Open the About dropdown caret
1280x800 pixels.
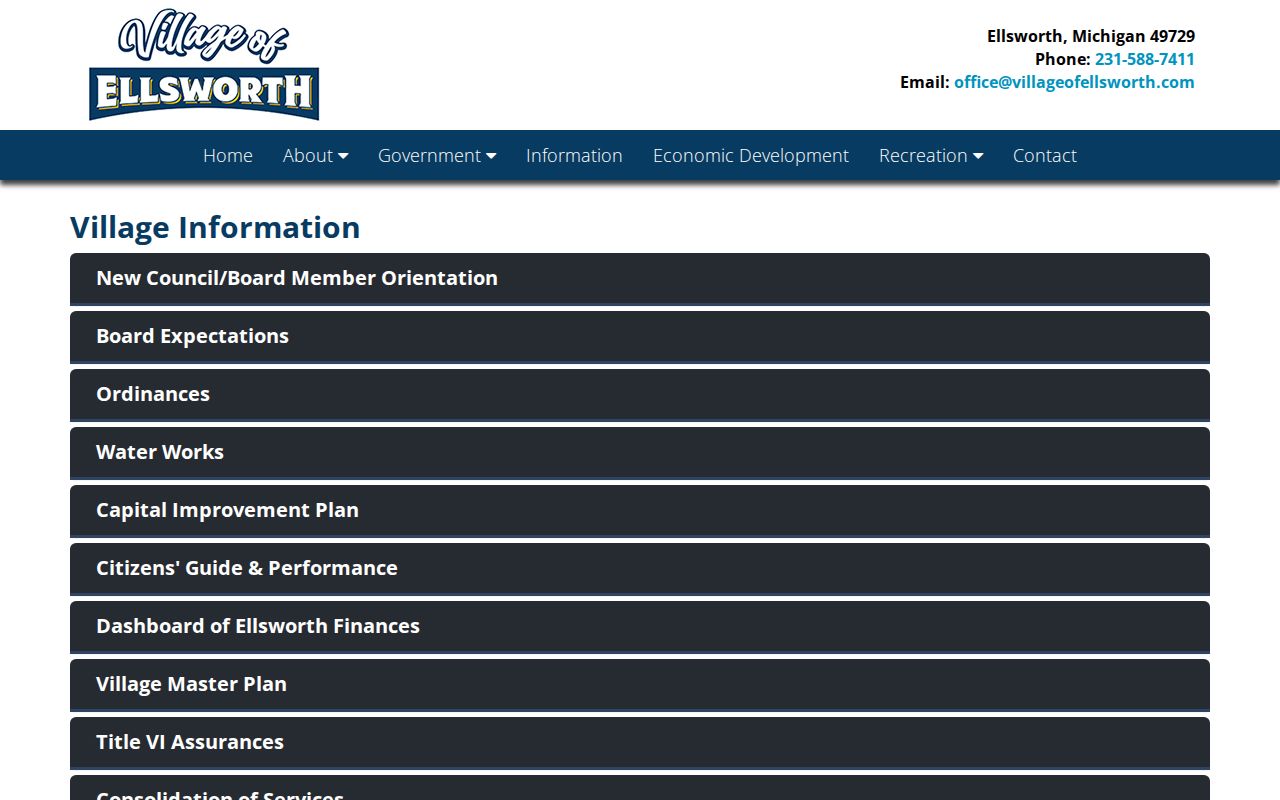pos(343,156)
